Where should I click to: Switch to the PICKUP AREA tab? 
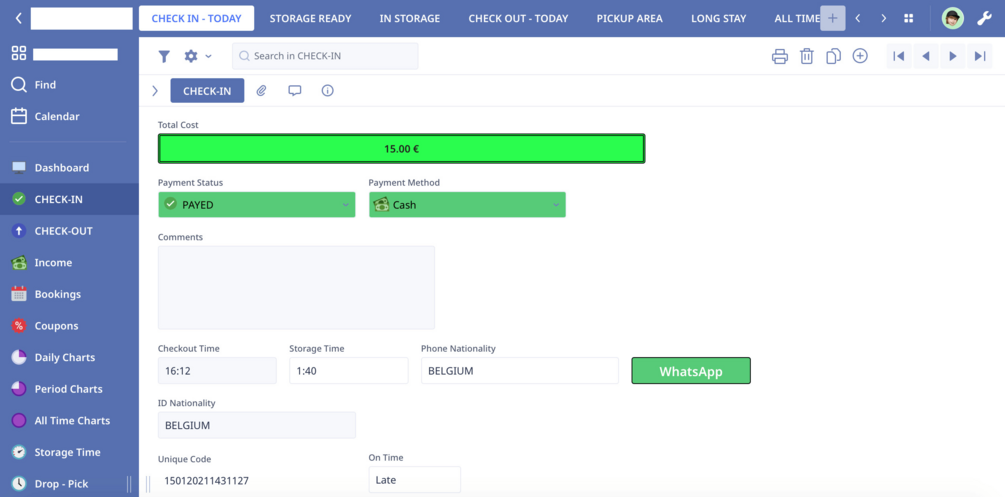[629, 19]
